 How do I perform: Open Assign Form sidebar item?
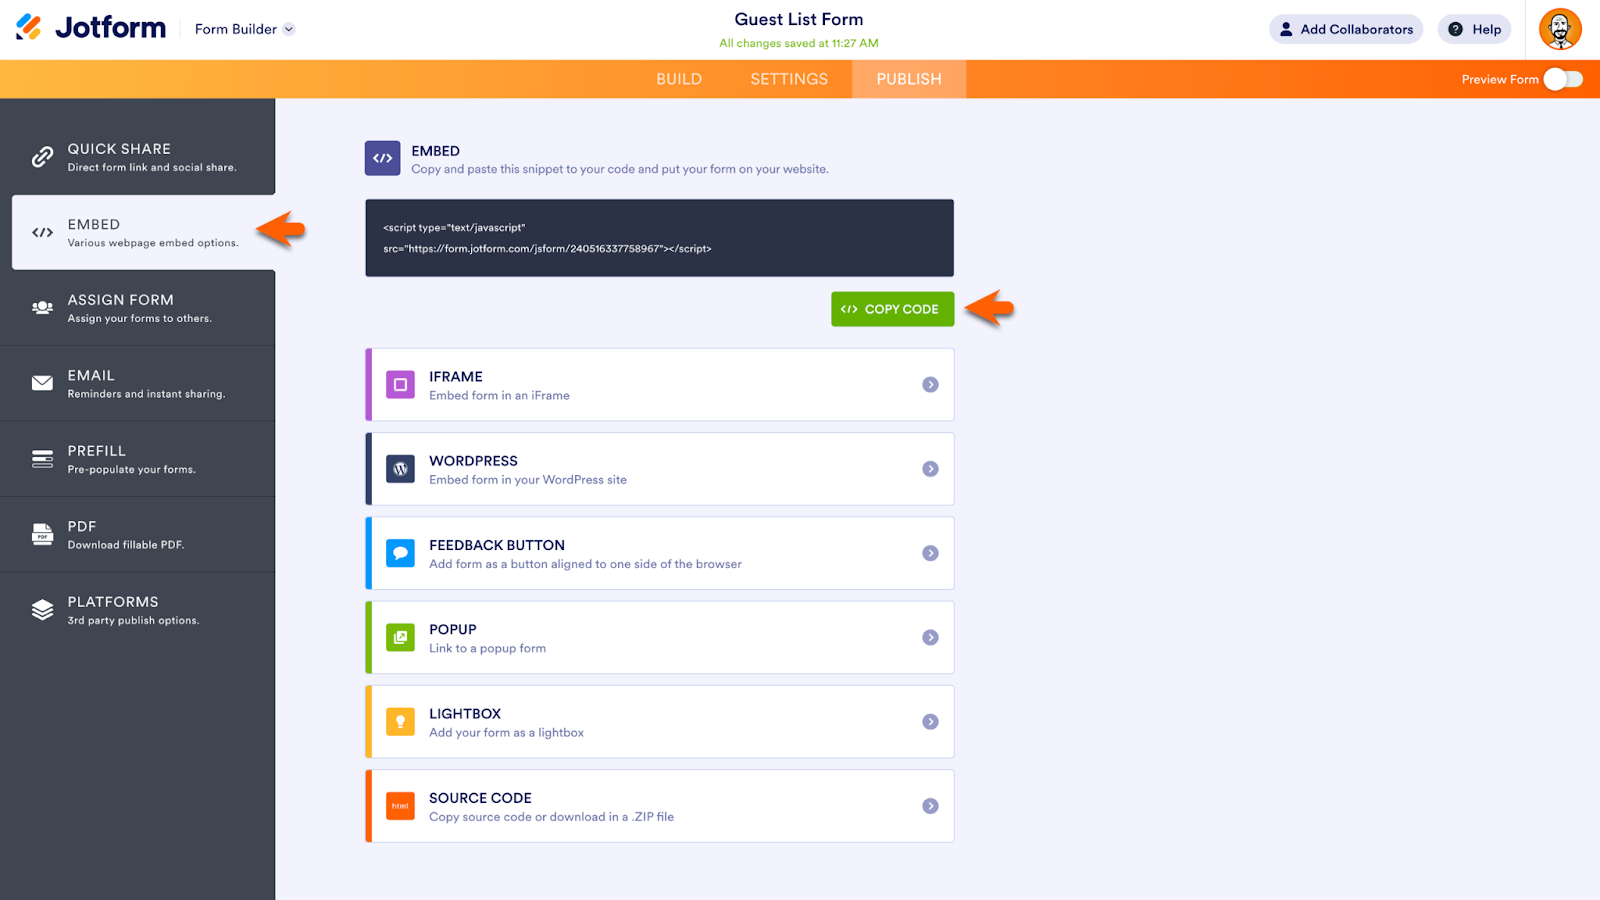tap(138, 308)
